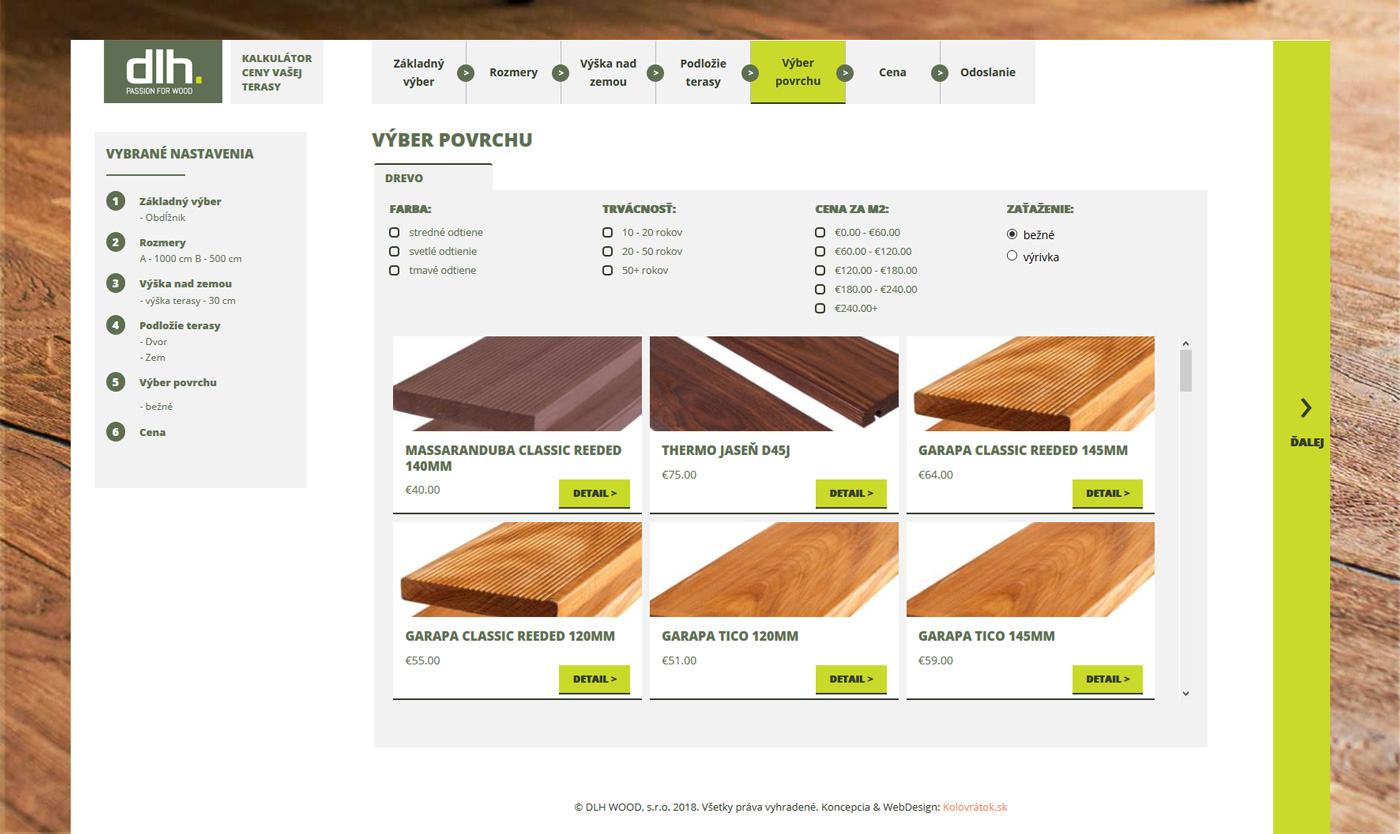The width and height of the screenshot is (1400, 834).
Task: Check the 50+ rokov durability filter
Action: click(x=607, y=270)
